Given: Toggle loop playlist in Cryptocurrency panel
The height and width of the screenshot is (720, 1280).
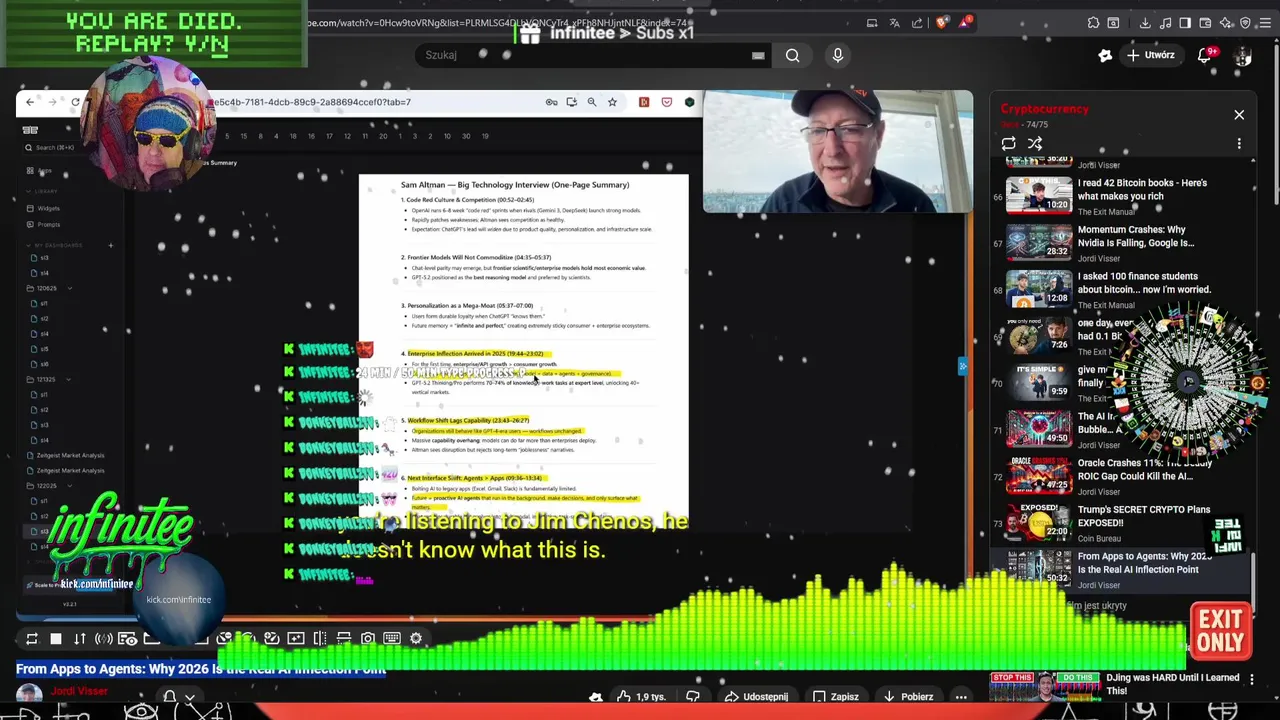Looking at the screenshot, I should tap(1009, 144).
